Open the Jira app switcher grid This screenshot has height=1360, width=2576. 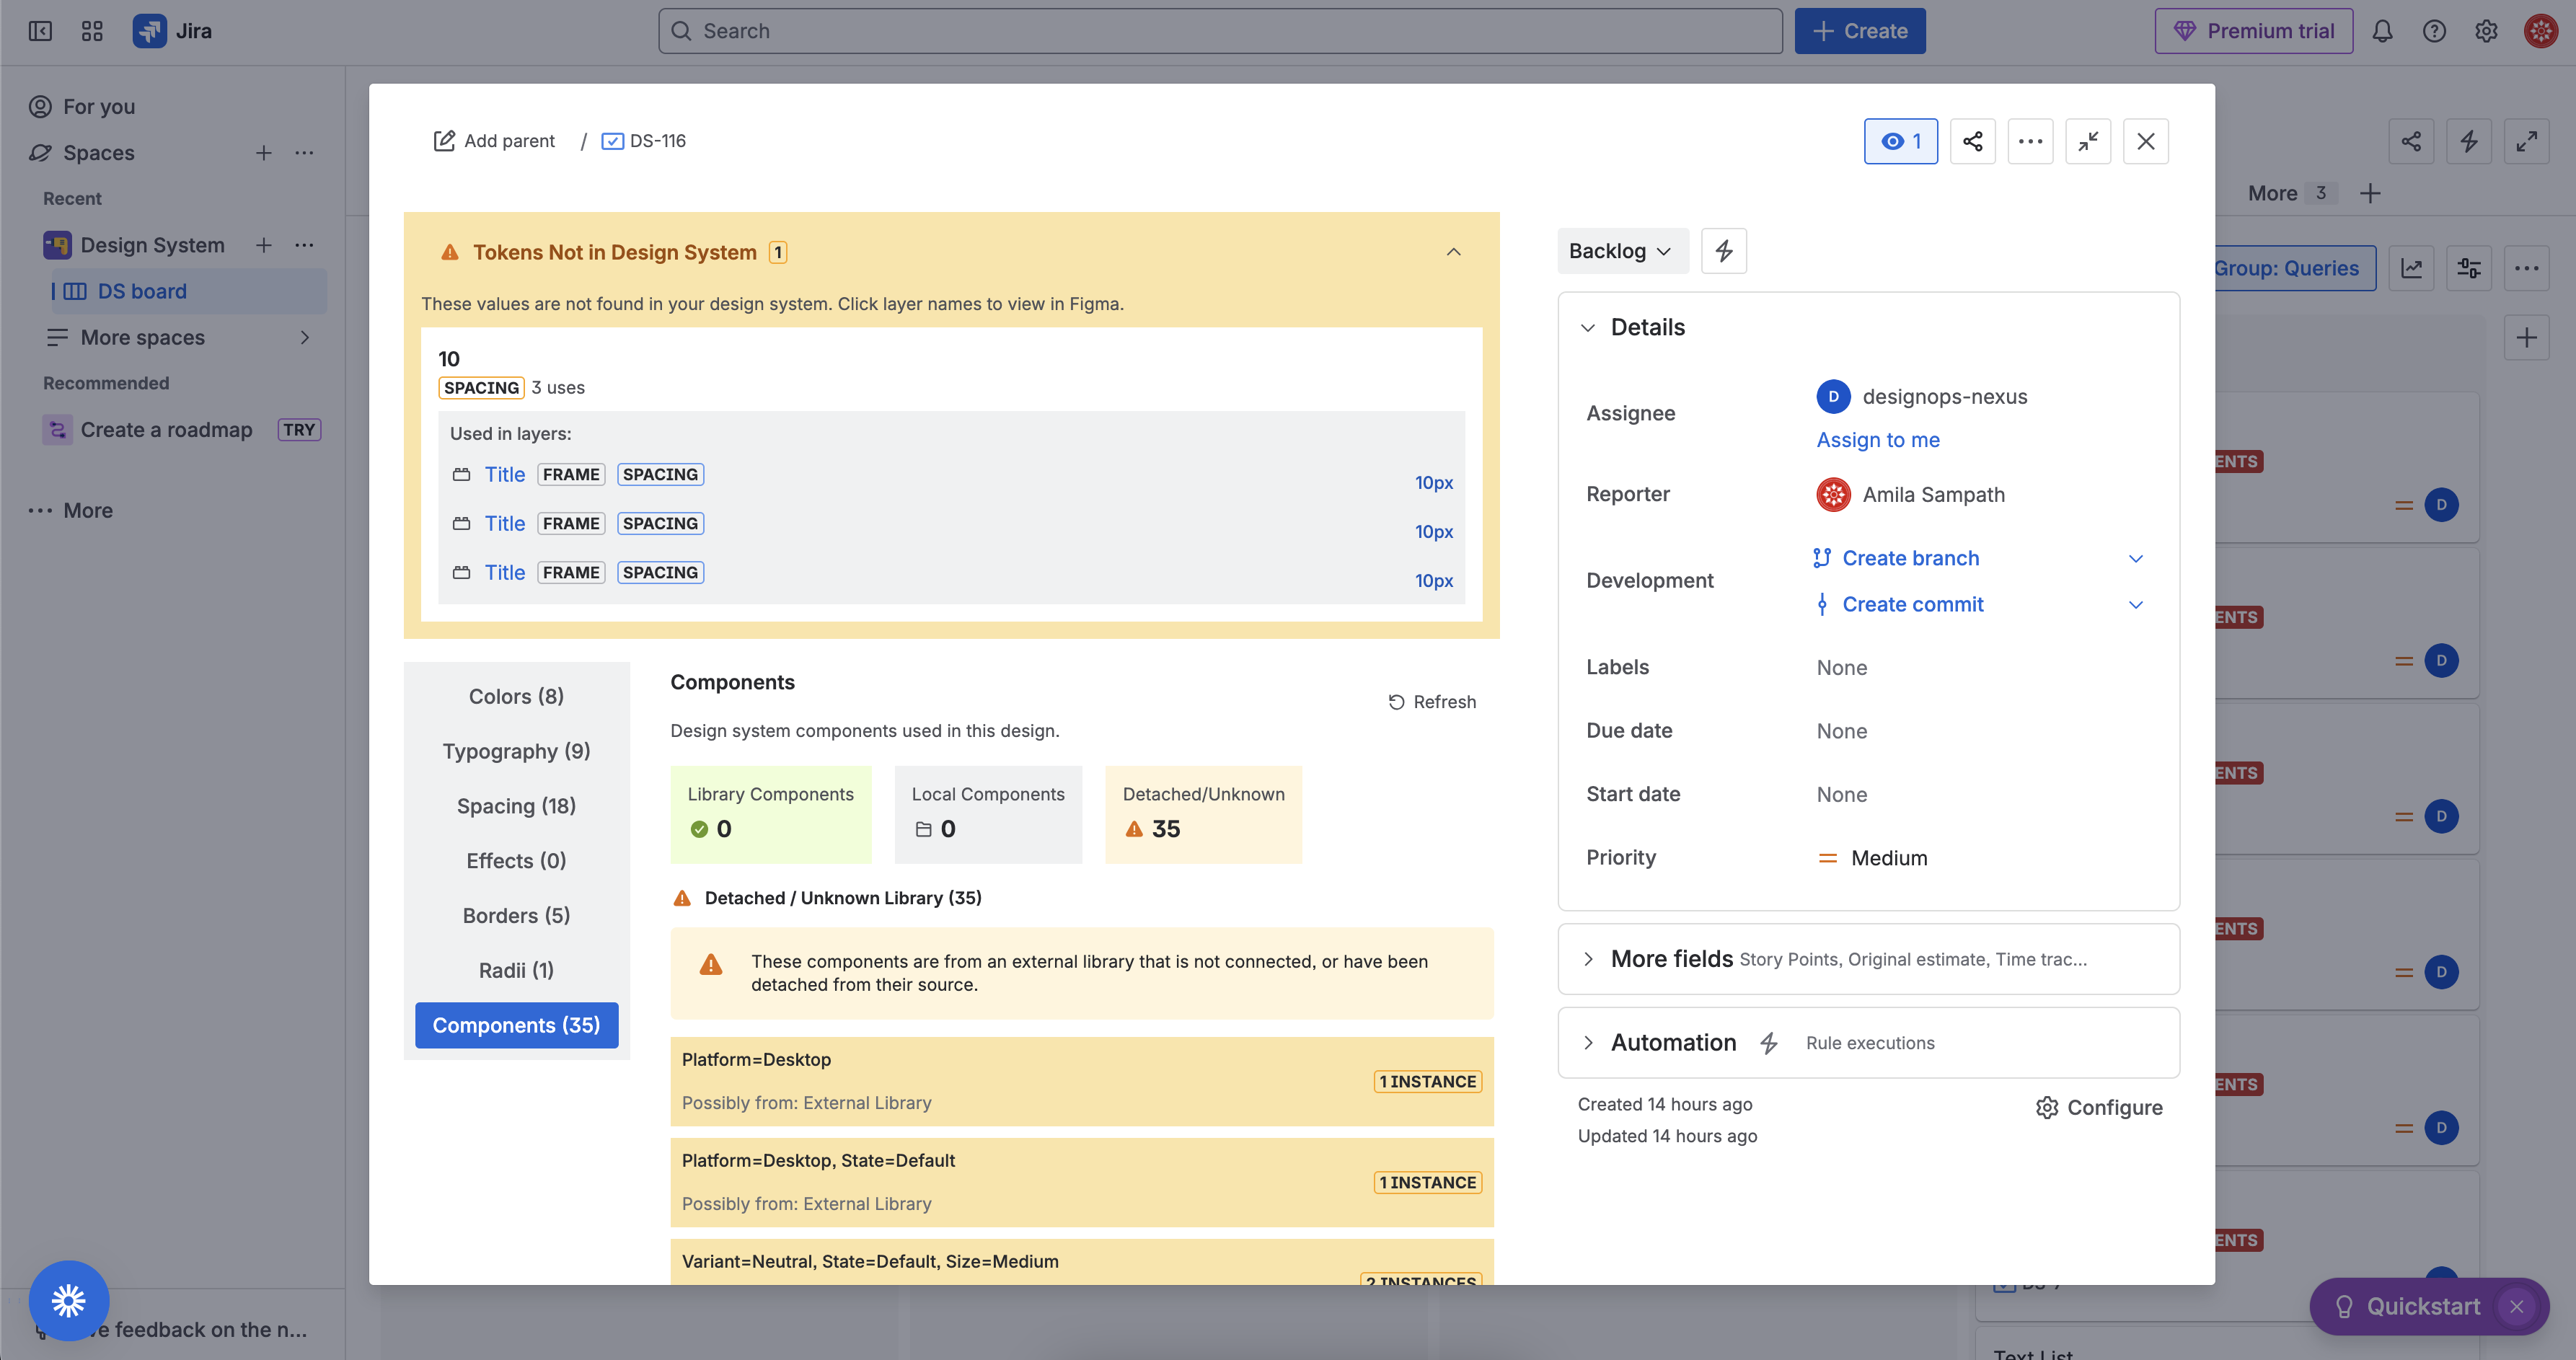click(92, 31)
